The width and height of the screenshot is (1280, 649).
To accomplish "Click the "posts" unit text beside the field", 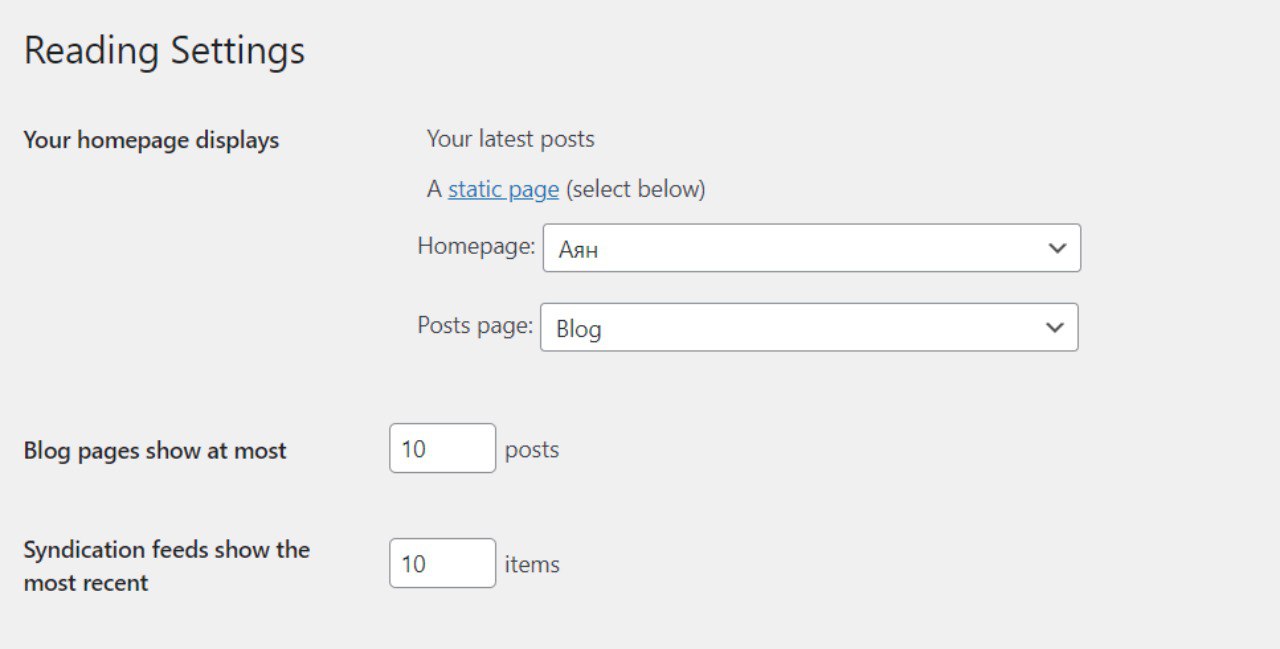I will (x=532, y=450).
